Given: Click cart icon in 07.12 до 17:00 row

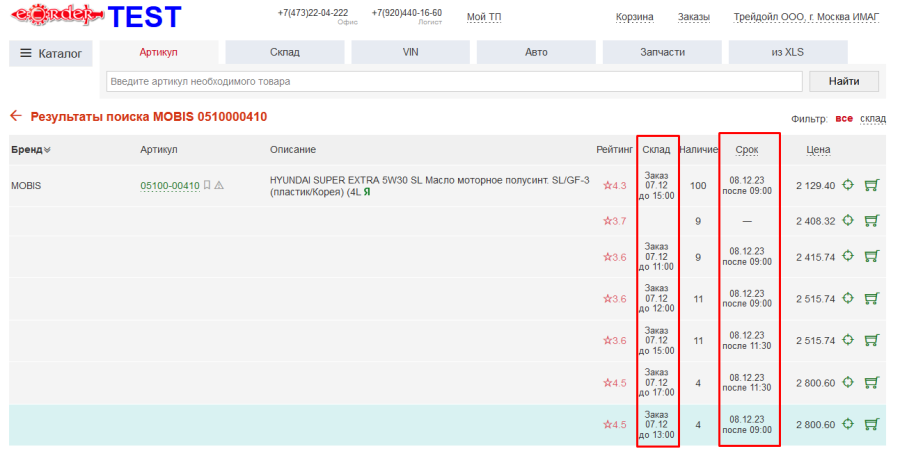Looking at the screenshot, I should tap(871, 382).
